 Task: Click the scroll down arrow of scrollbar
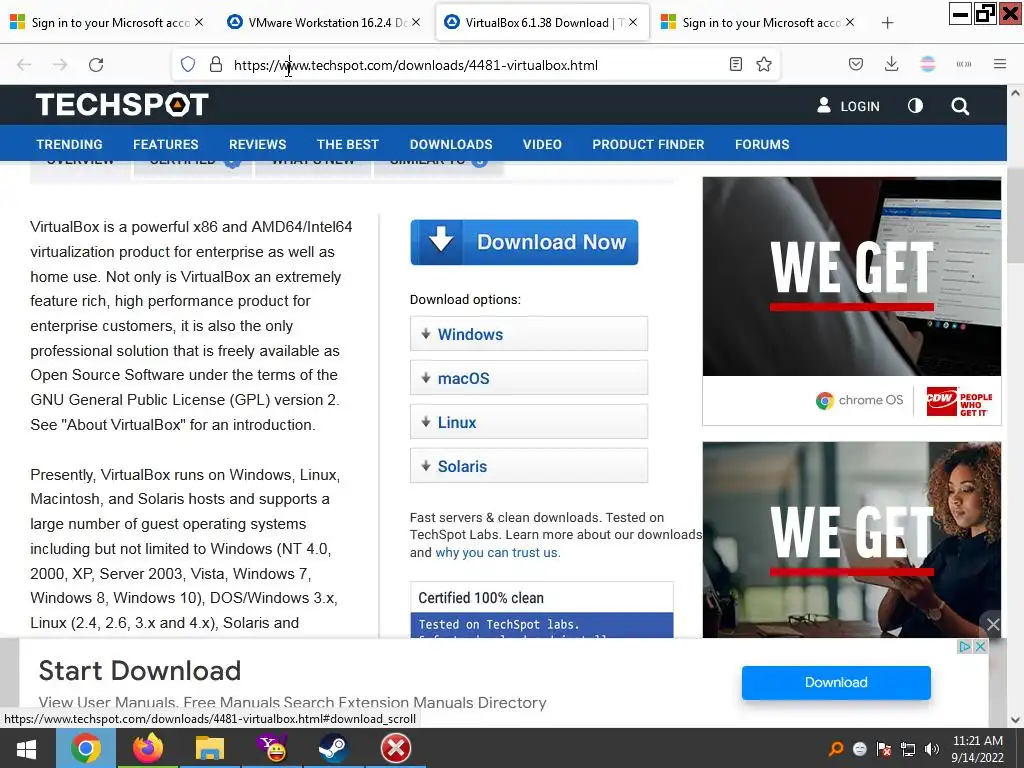[x=1015, y=720]
